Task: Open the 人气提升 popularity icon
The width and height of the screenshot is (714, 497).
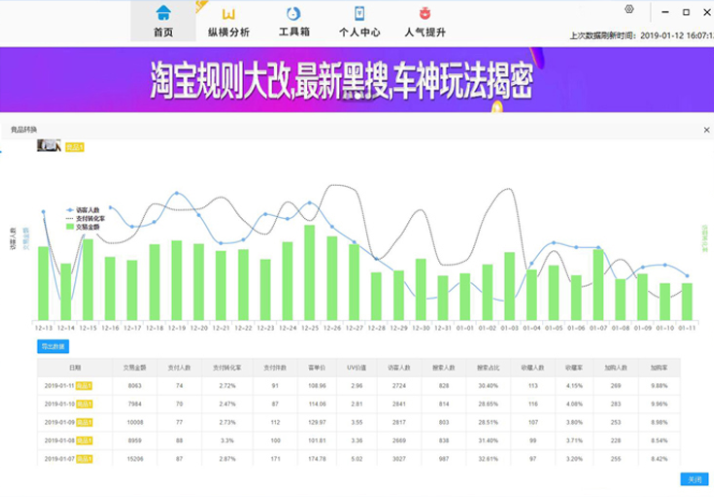Action: [425, 13]
